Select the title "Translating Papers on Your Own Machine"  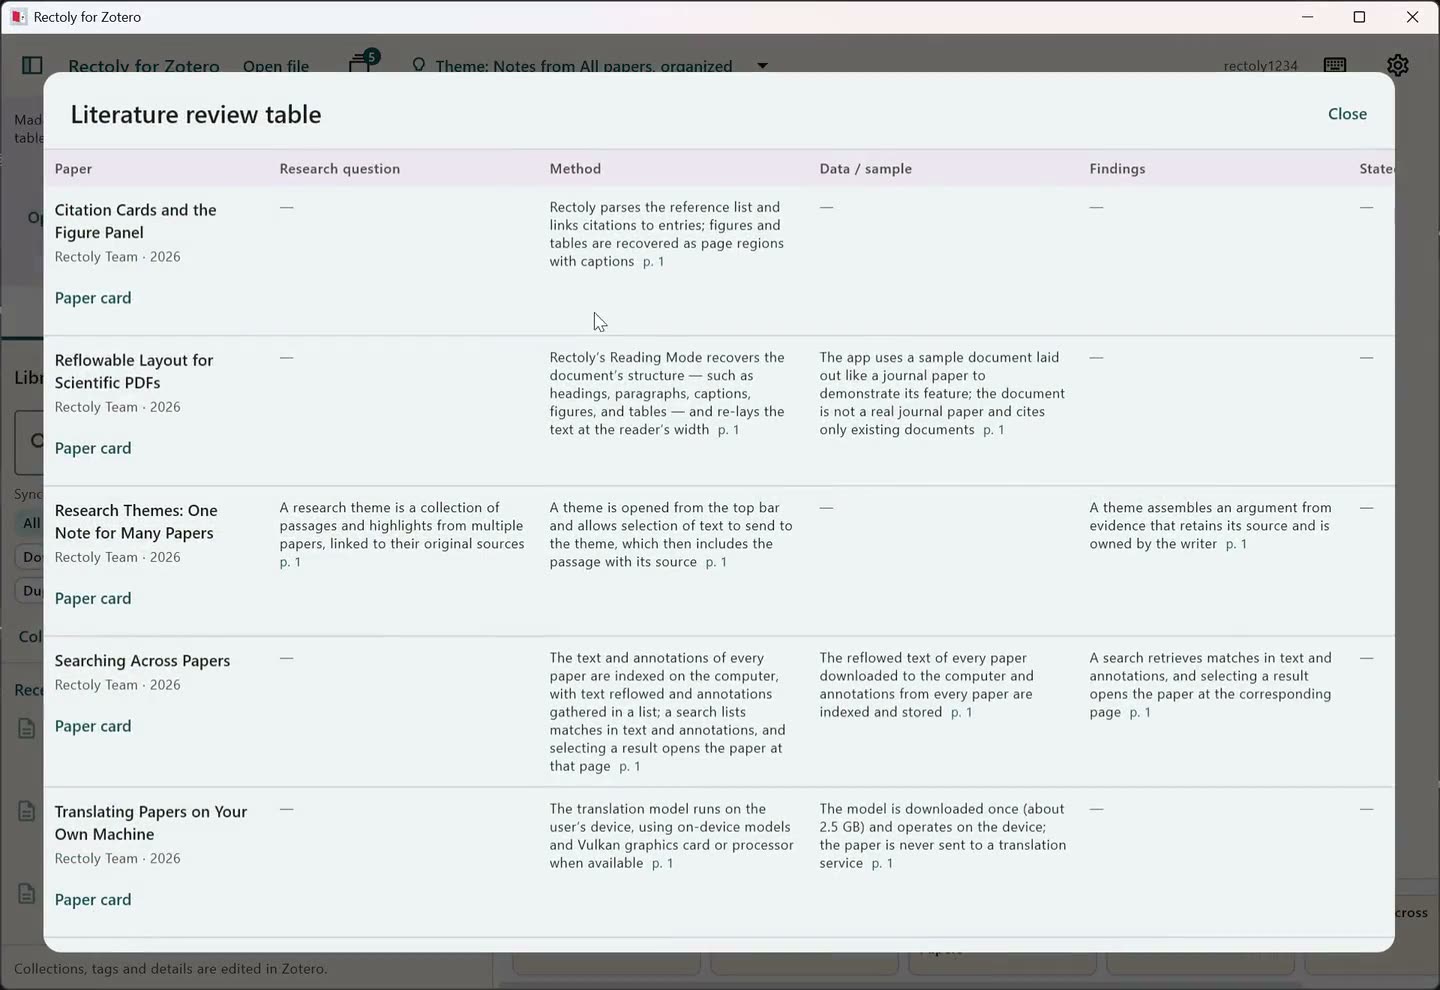[151, 823]
